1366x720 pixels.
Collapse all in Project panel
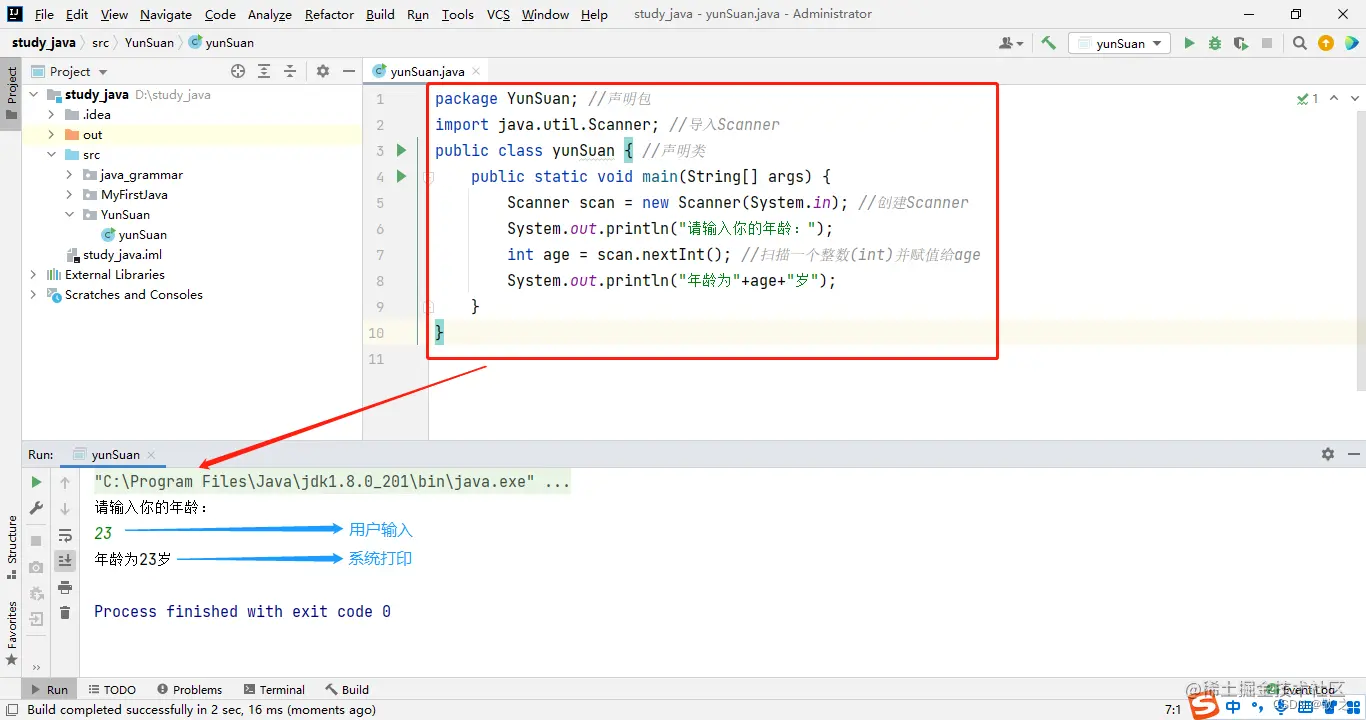point(290,71)
